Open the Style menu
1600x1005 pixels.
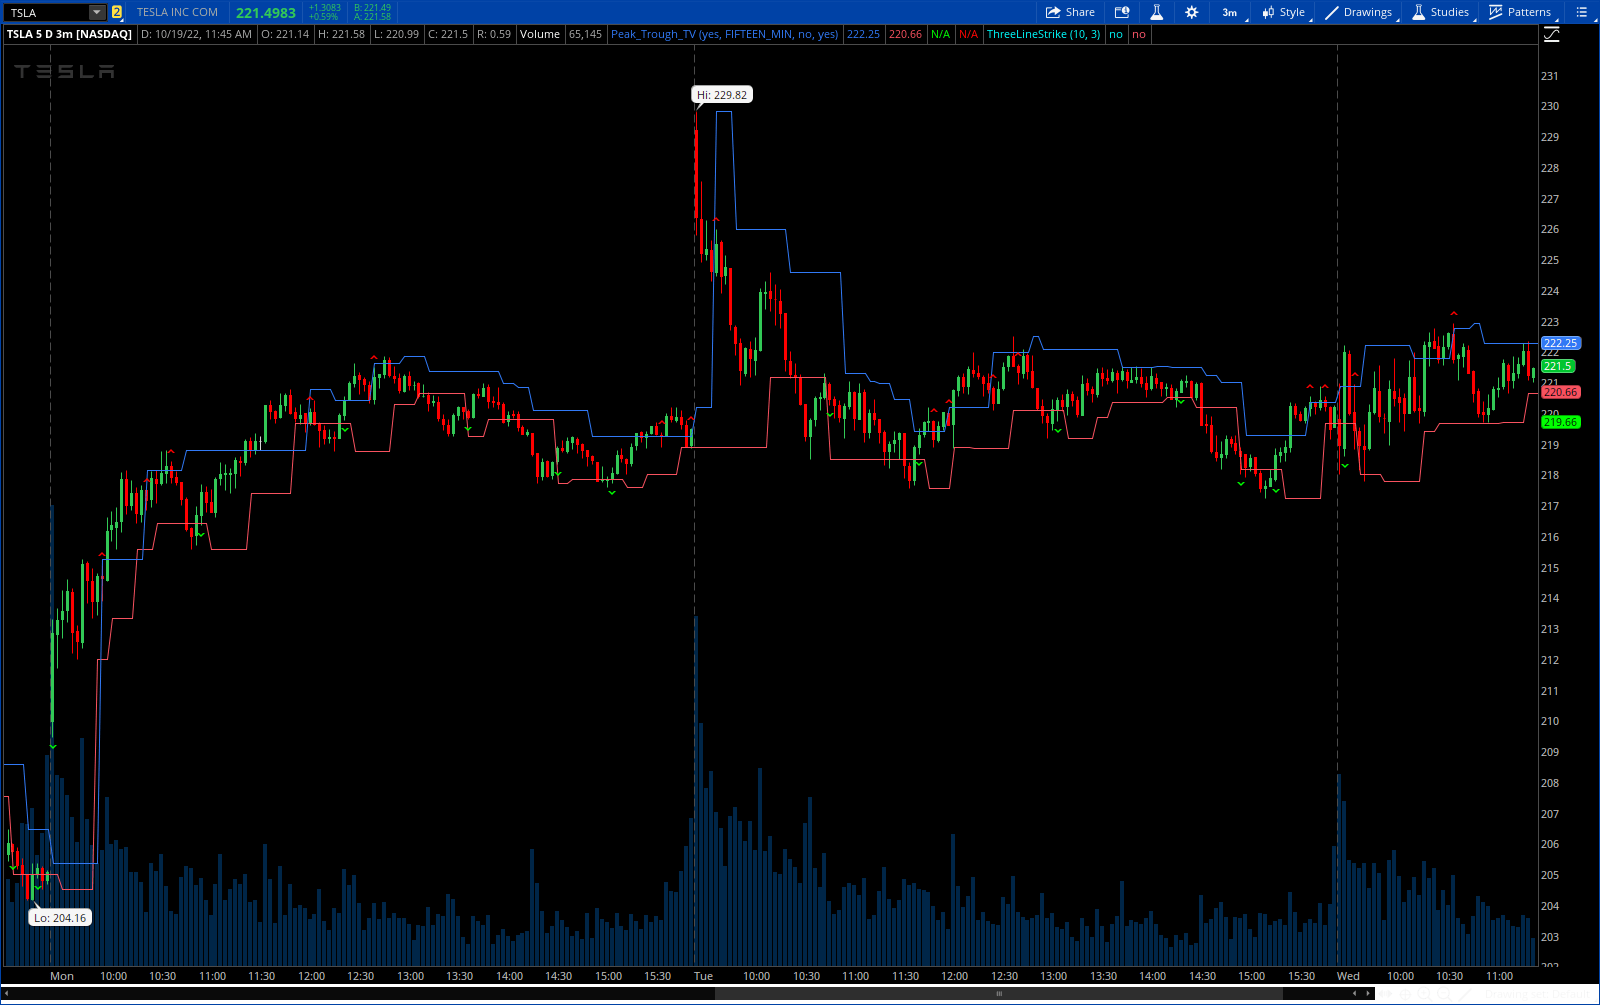click(x=1284, y=13)
